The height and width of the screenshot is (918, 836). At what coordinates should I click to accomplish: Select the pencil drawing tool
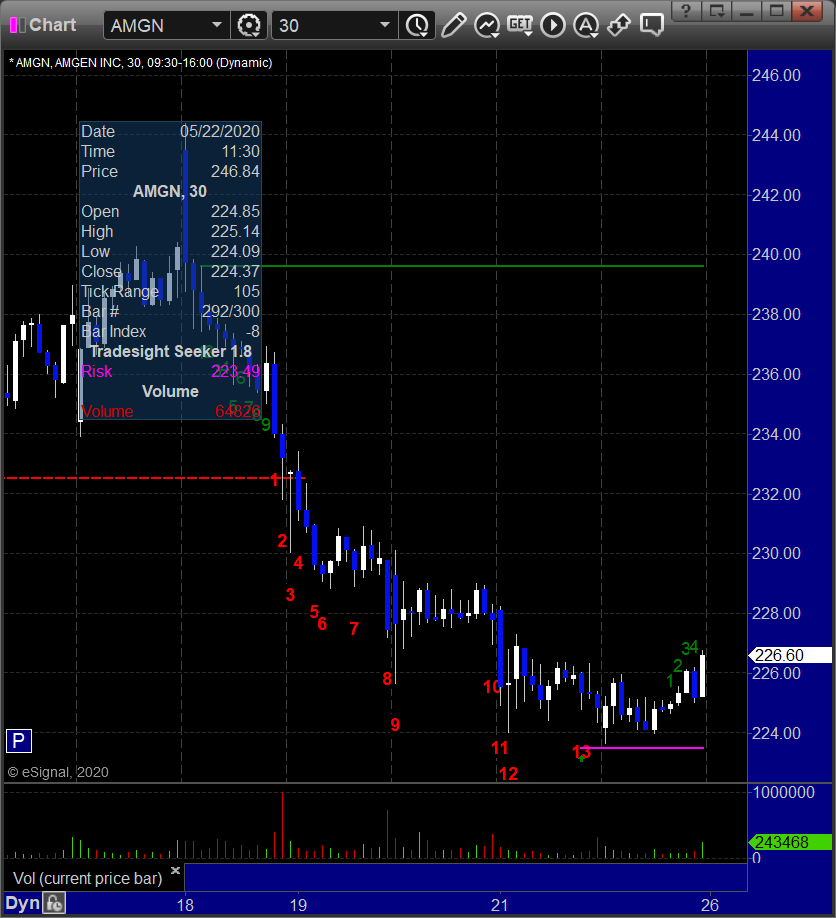click(453, 25)
